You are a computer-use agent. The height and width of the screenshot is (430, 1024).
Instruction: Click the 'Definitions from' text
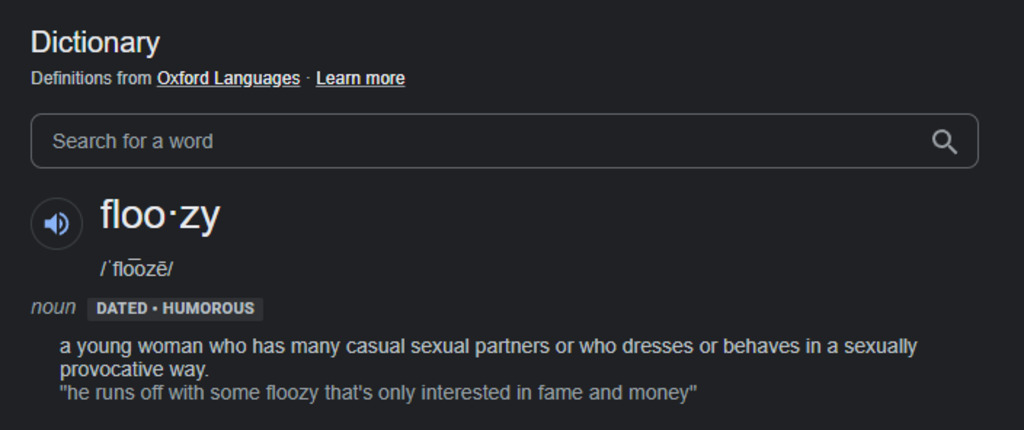coord(91,78)
